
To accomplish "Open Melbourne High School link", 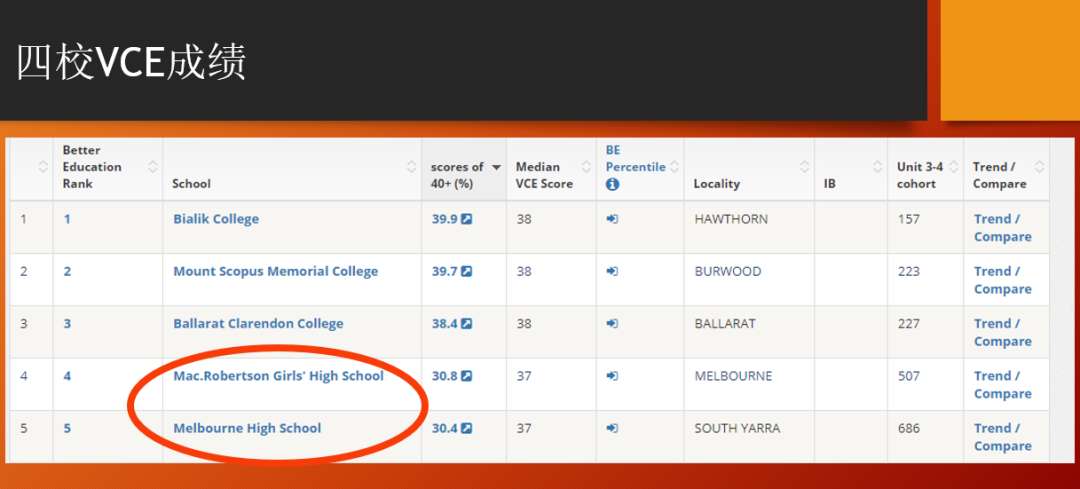I will point(247,428).
